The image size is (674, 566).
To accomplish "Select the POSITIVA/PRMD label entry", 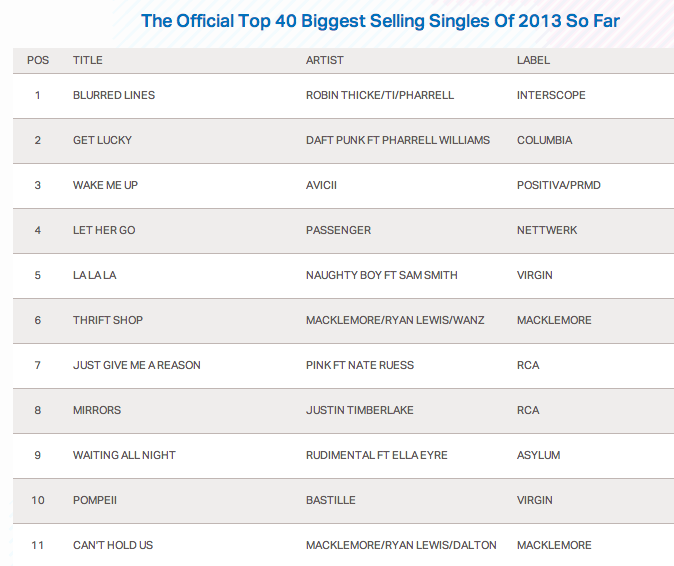I will click(x=558, y=185).
